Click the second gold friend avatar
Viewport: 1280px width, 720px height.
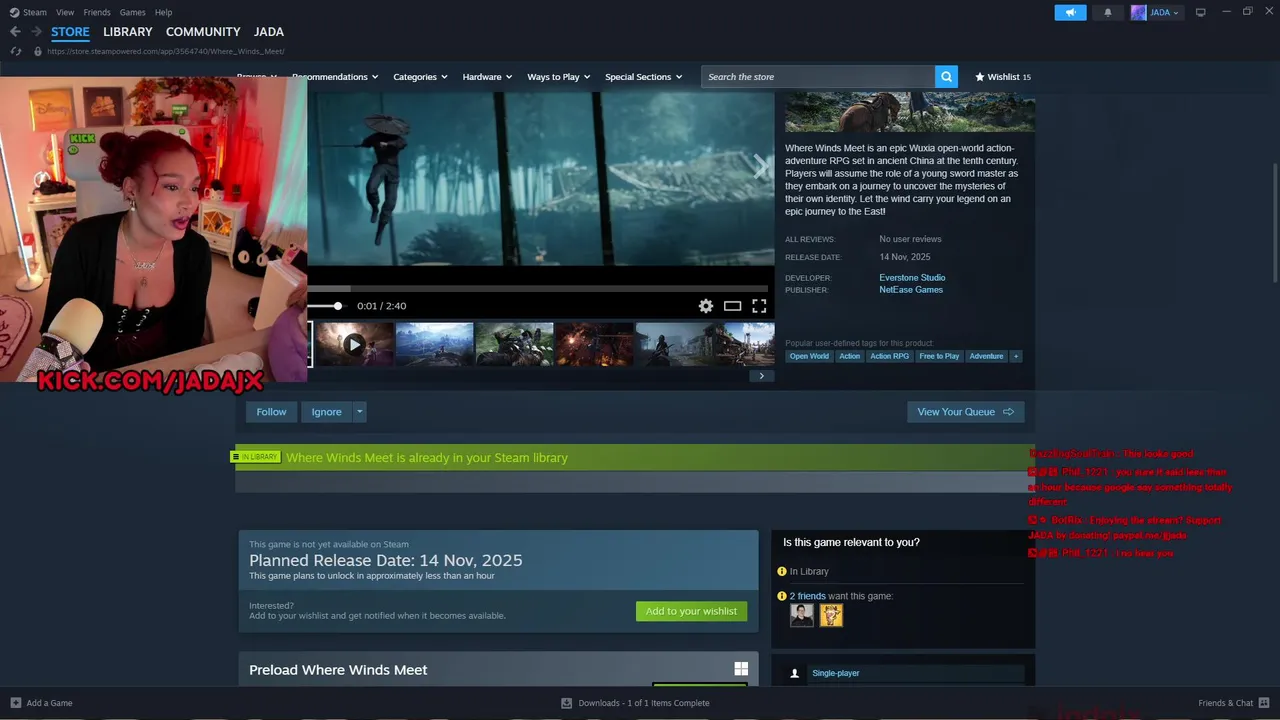pyautogui.click(x=831, y=615)
